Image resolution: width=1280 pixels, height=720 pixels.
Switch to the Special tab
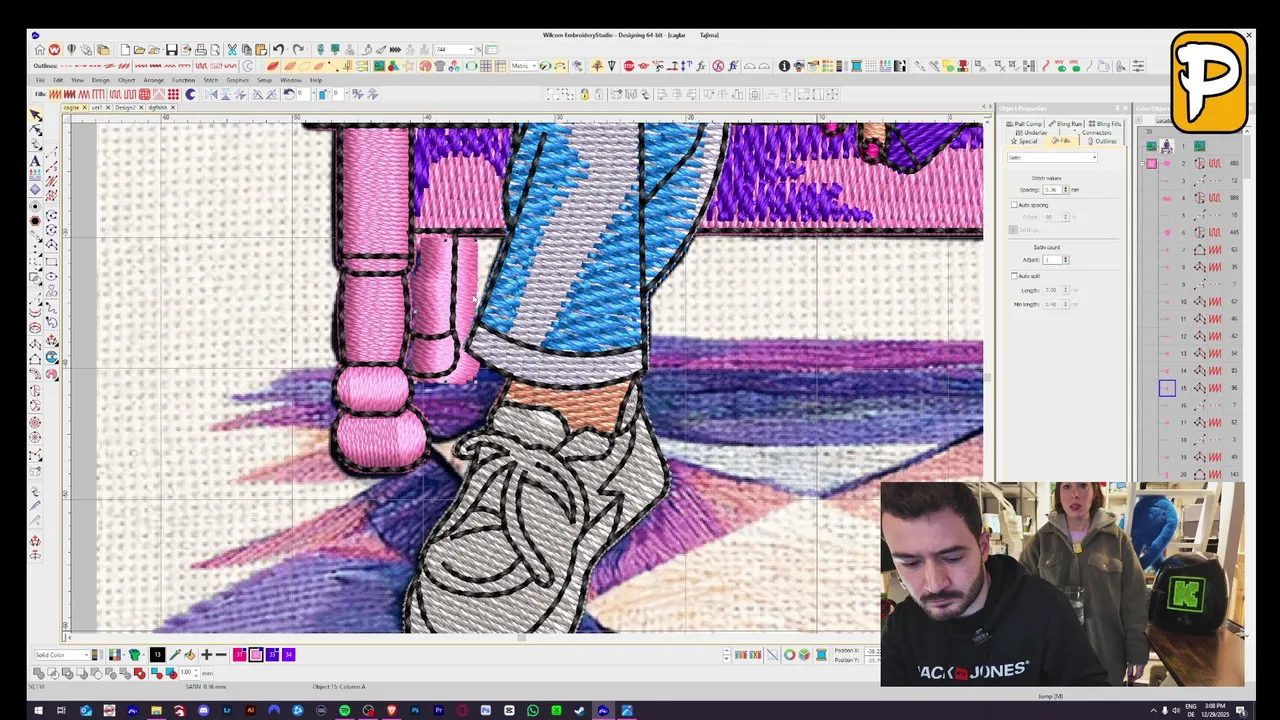1025,141
